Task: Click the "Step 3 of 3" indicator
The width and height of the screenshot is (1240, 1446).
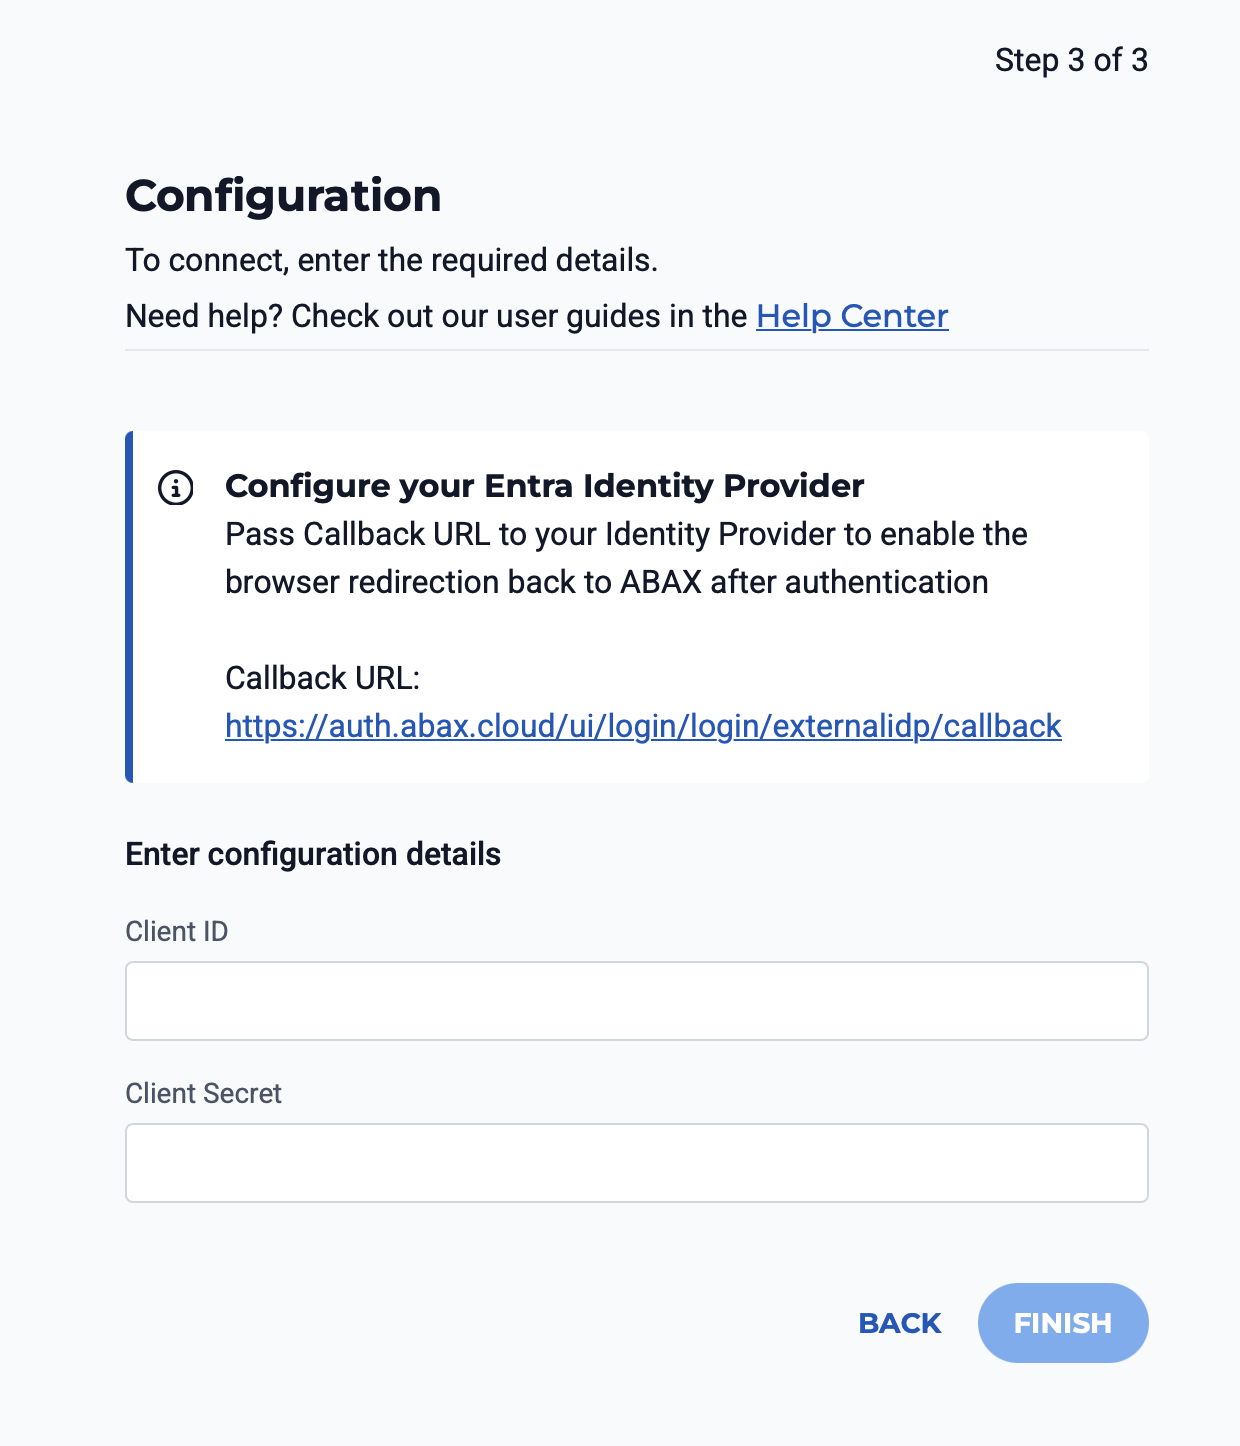Action: coord(1071,60)
